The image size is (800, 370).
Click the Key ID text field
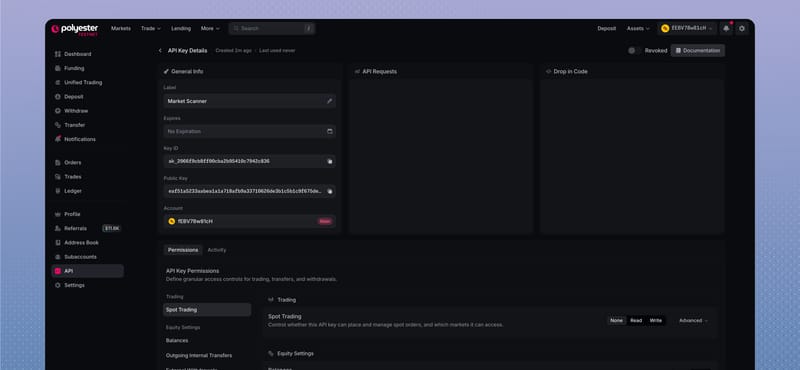(x=249, y=161)
